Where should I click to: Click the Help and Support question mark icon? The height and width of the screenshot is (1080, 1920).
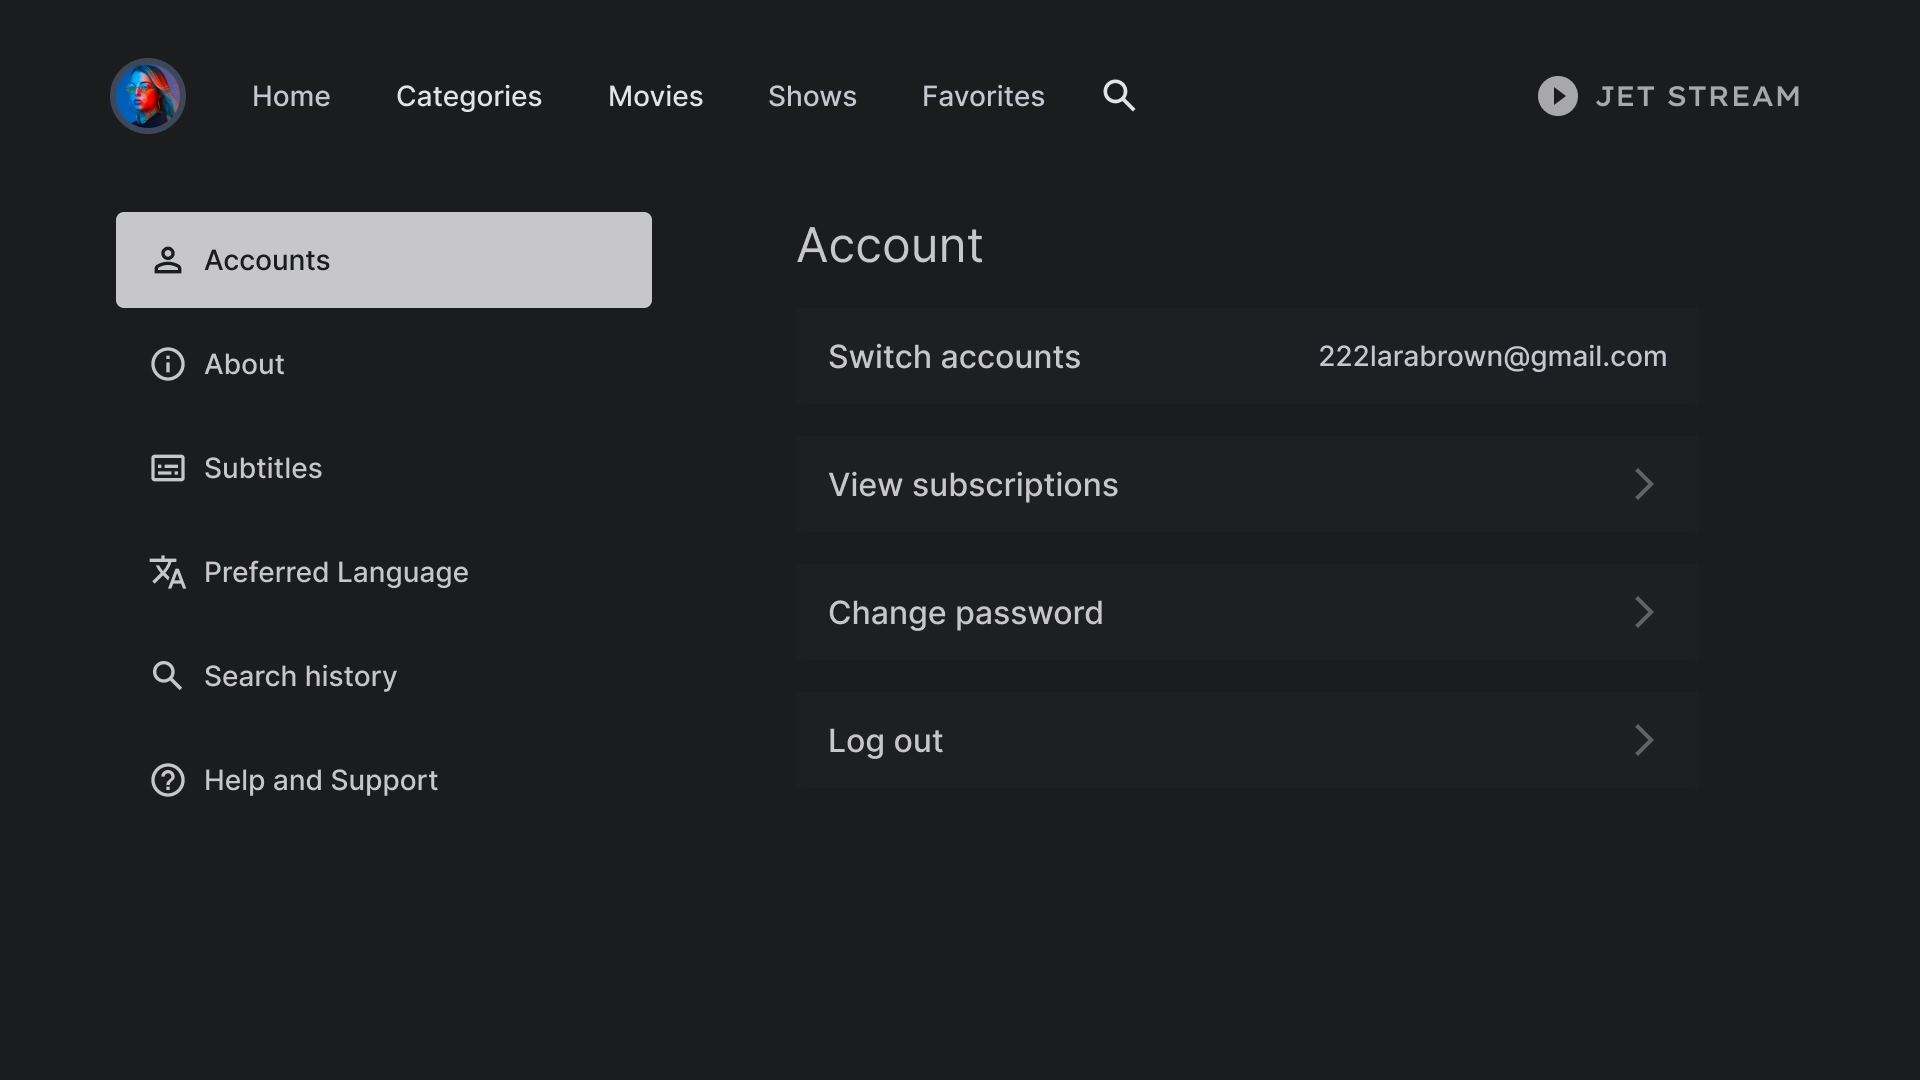tap(167, 779)
